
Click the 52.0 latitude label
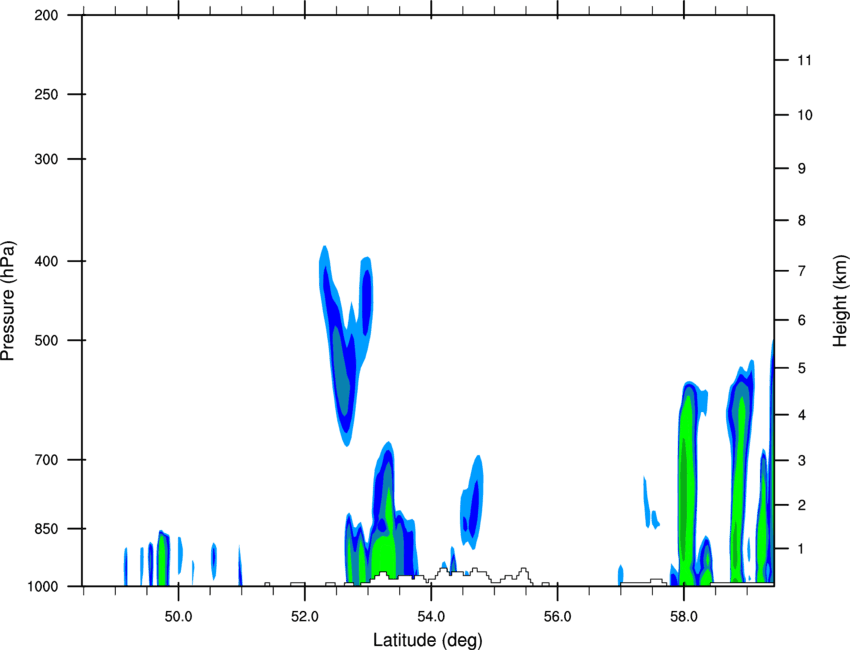(x=305, y=617)
